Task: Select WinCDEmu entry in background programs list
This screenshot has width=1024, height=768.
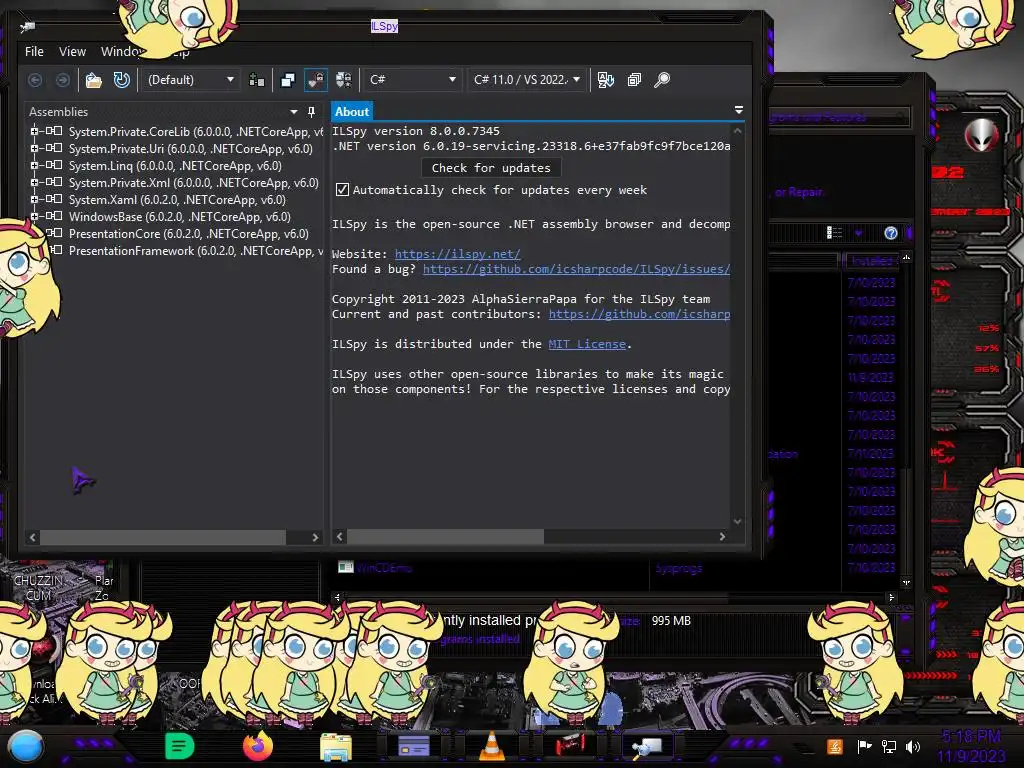Action: 384,568
